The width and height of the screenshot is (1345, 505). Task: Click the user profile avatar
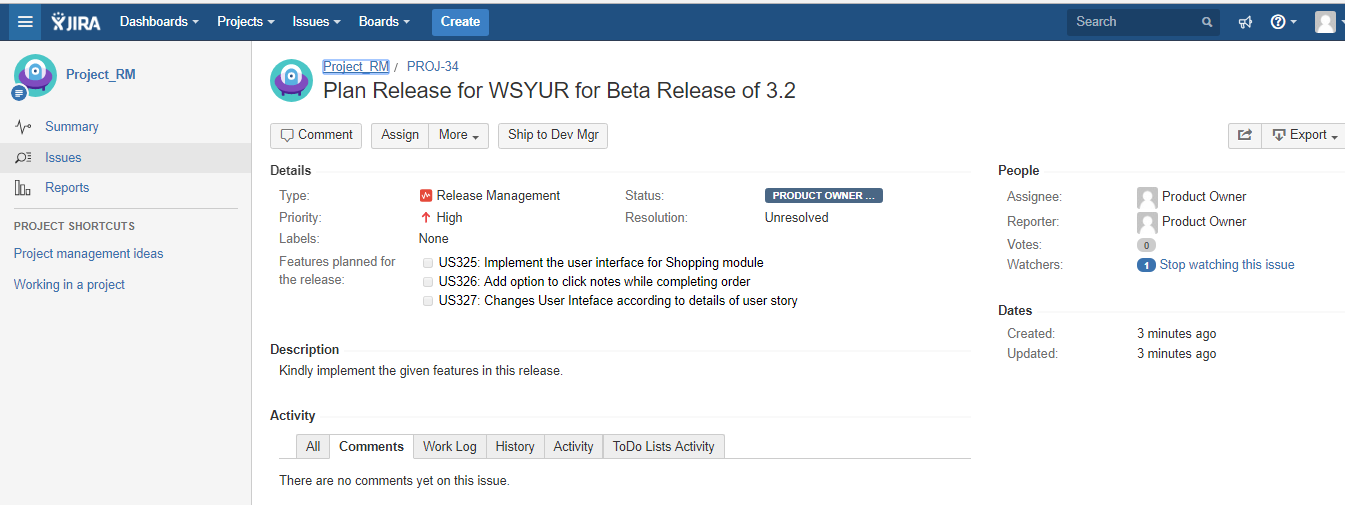(x=1325, y=22)
